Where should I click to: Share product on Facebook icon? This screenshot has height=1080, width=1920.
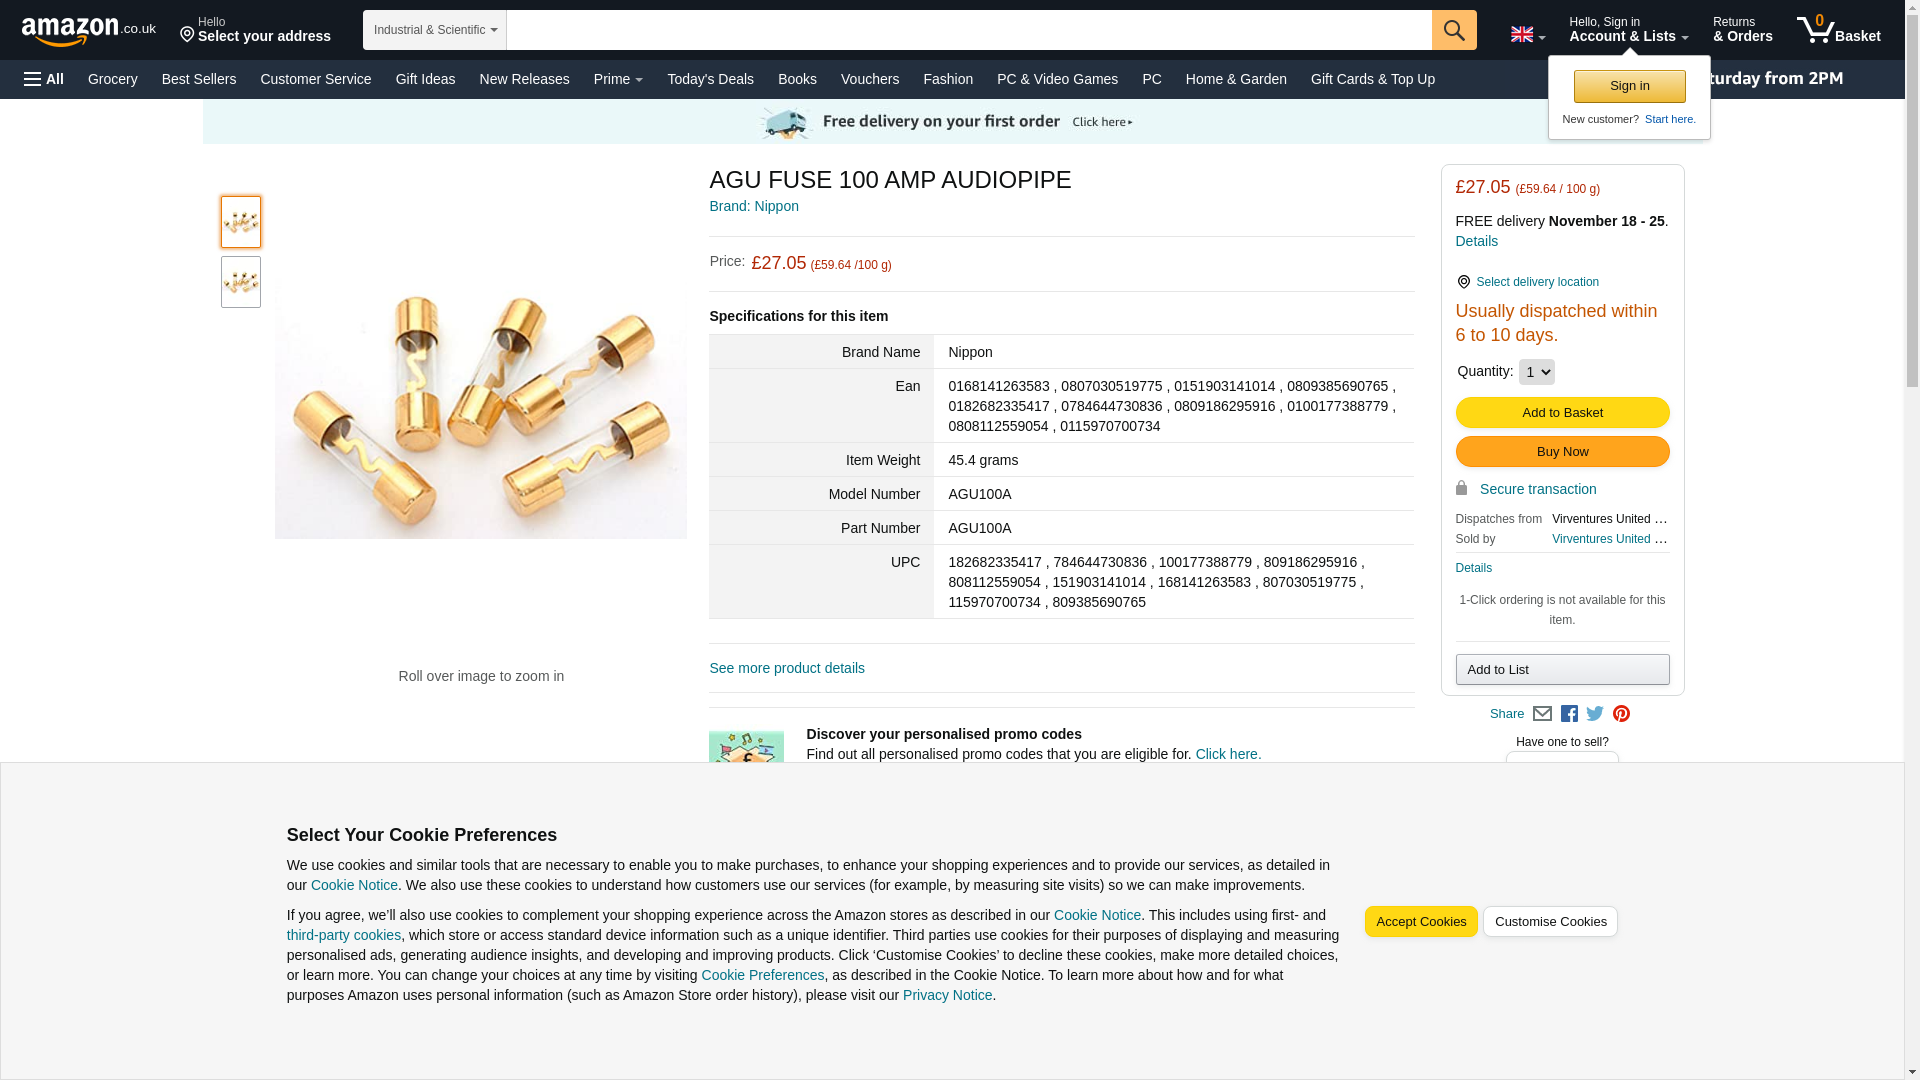(x=1569, y=714)
